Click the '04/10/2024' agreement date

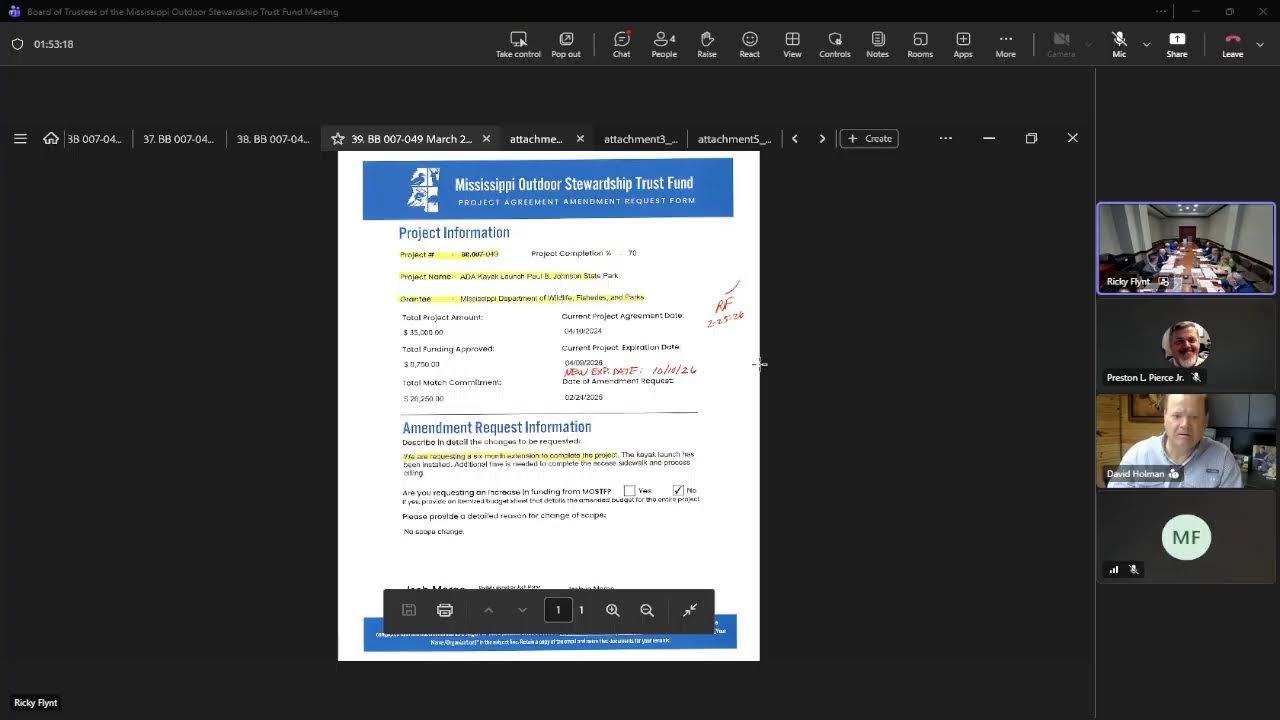coord(583,331)
